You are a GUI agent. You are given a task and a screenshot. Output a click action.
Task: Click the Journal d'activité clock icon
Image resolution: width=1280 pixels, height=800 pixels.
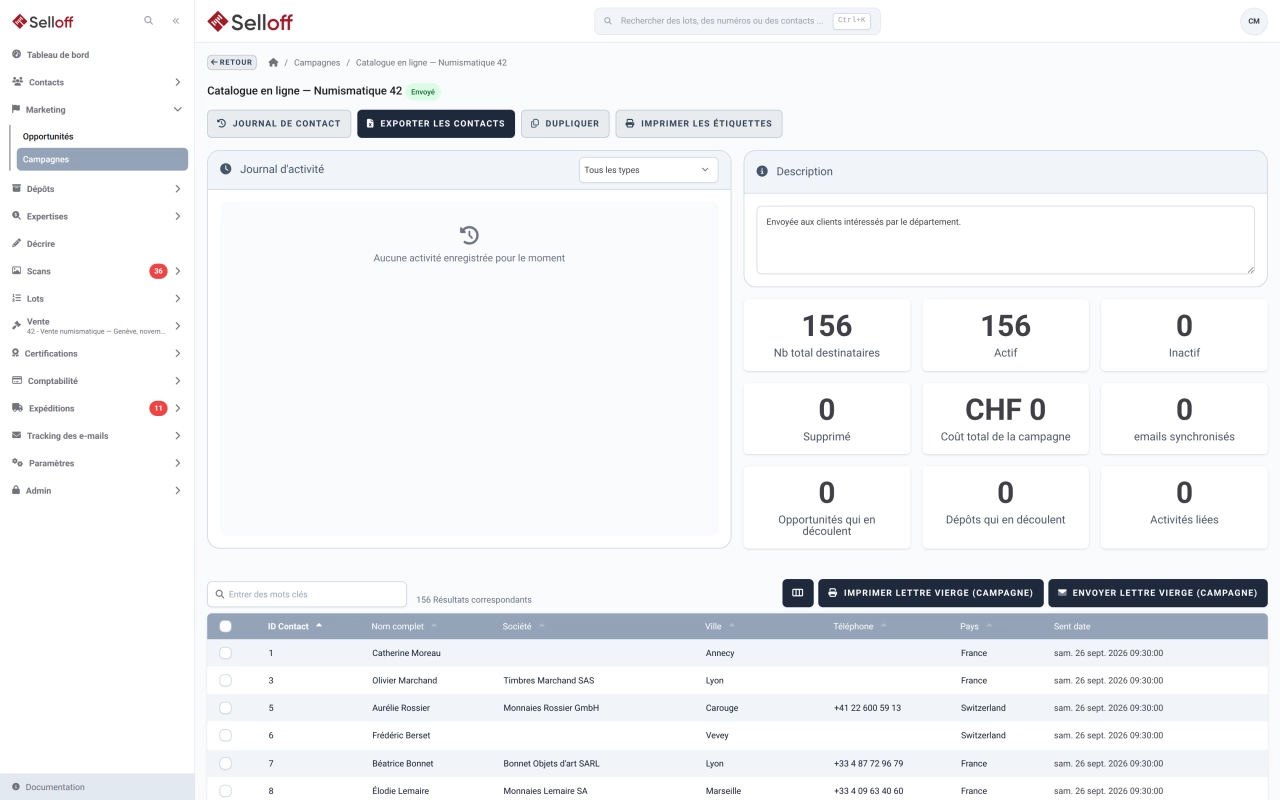226,170
